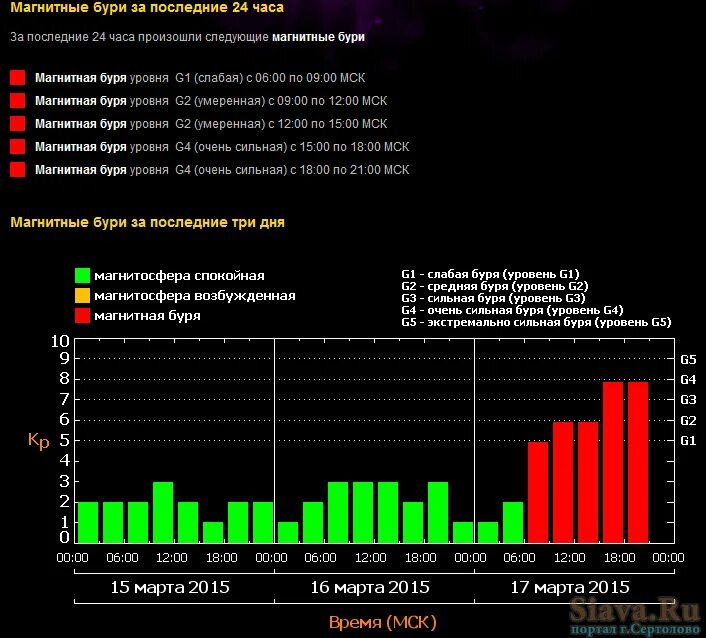Click heading 'Магнитные бури за последние три дня'
This screenshot has height=638, width=706.
click(x=147, y=222)
